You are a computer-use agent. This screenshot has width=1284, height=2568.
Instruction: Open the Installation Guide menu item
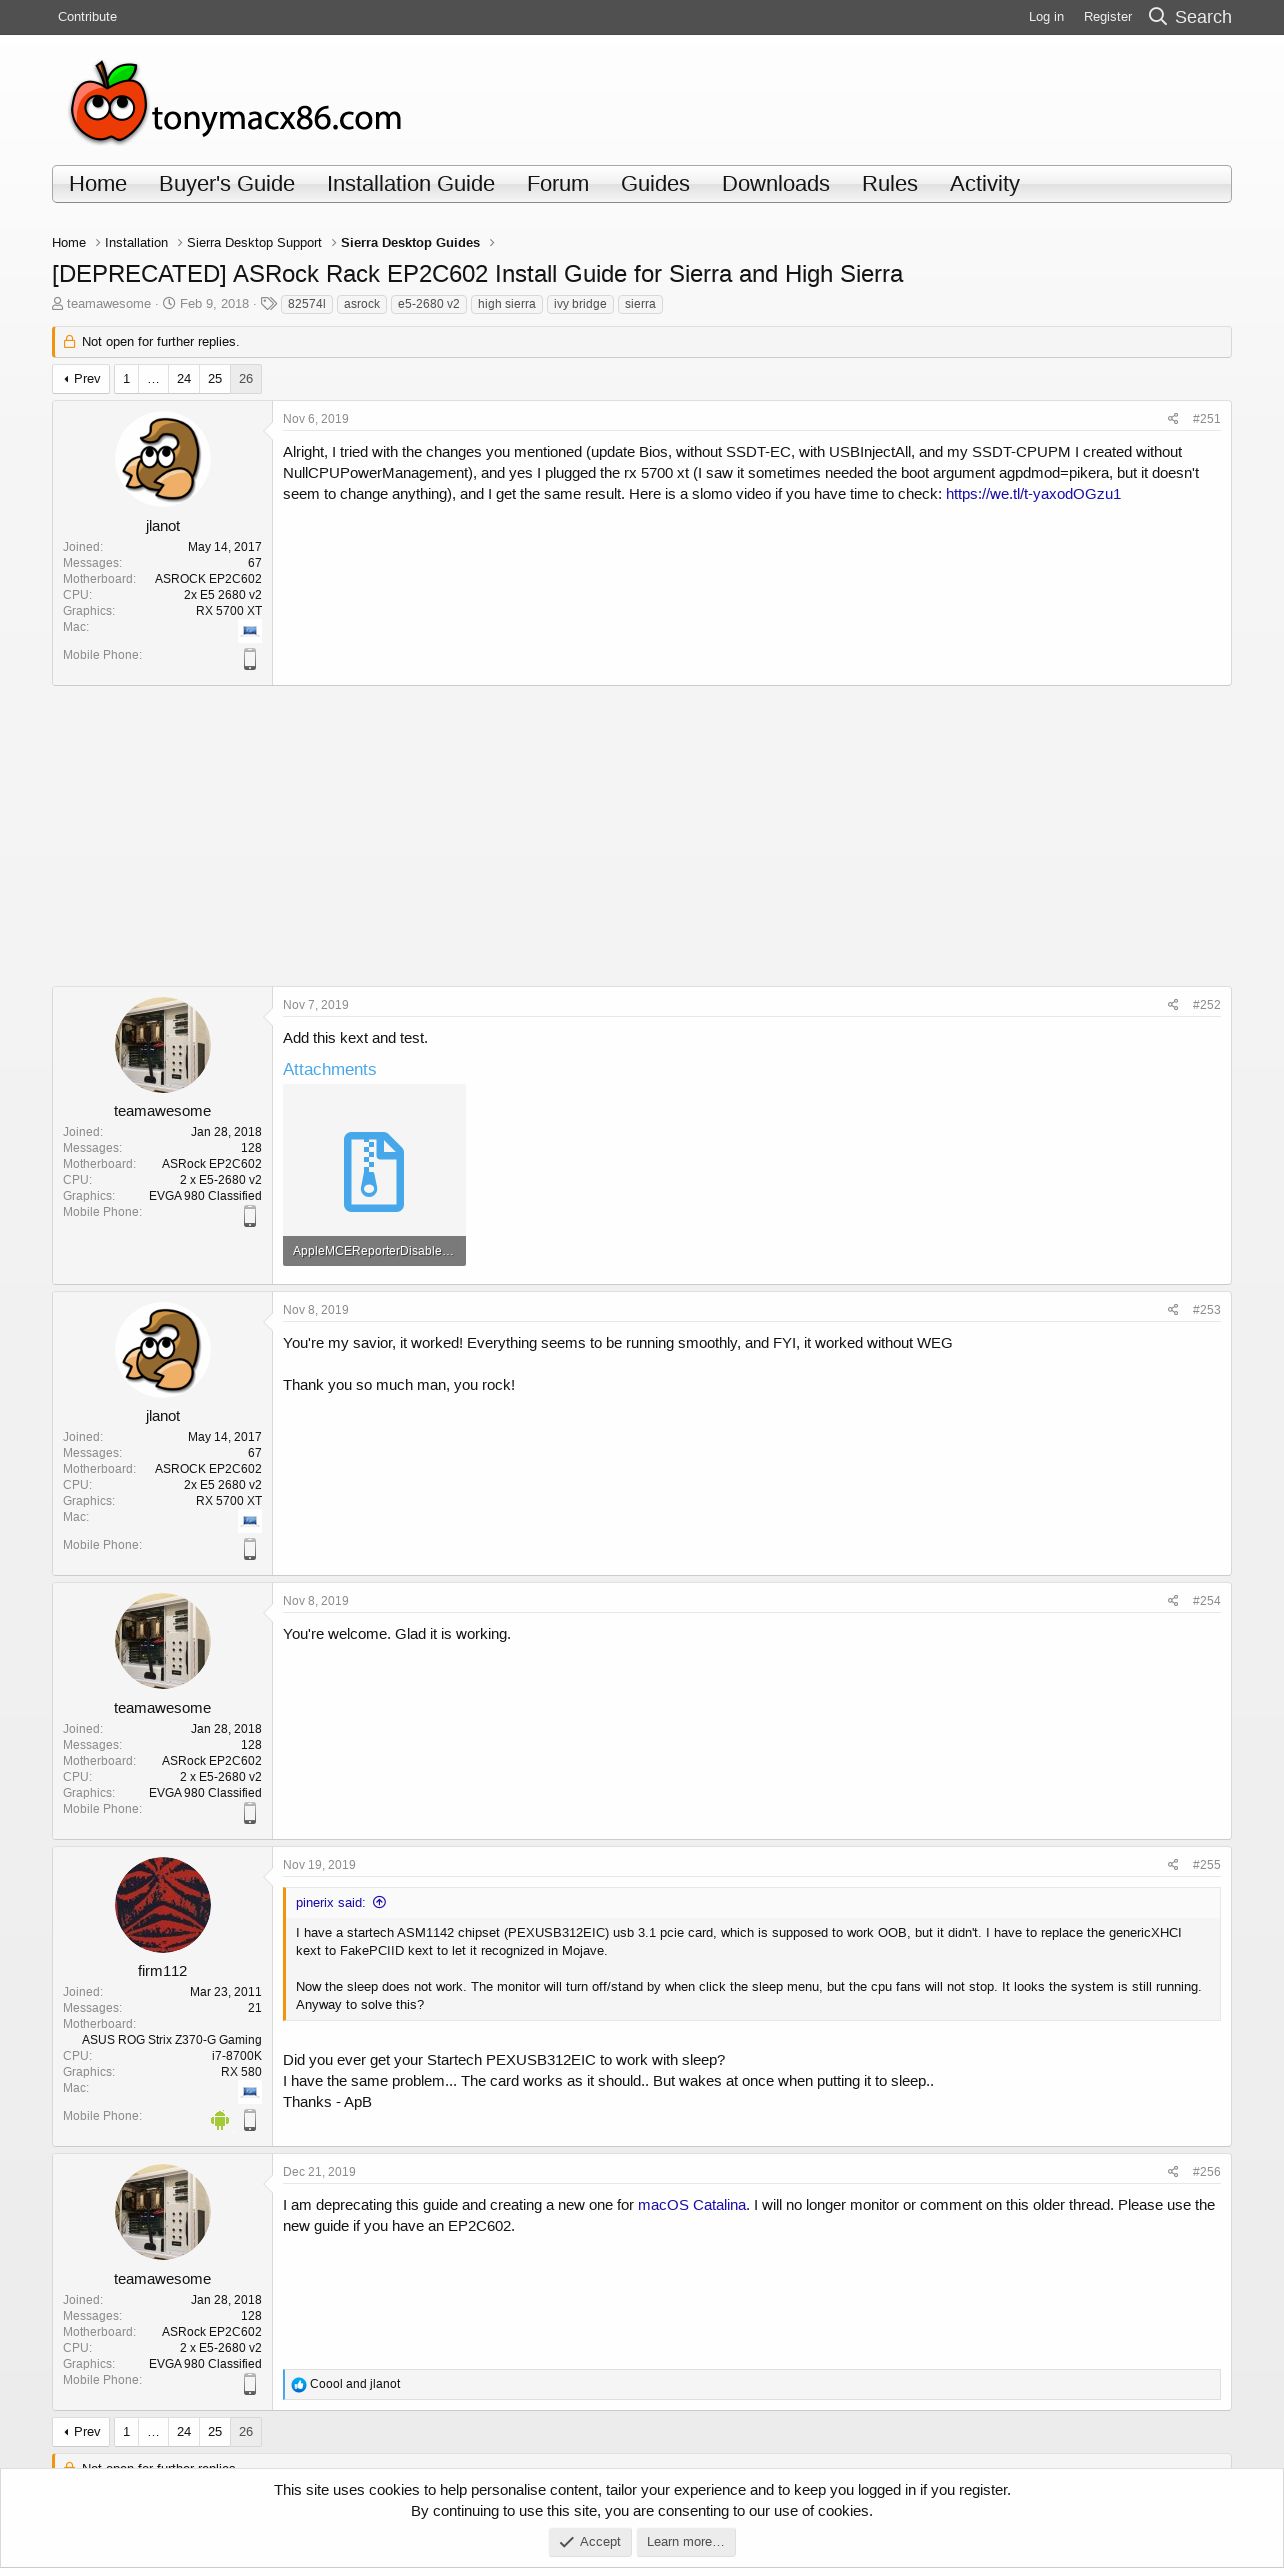(x=411, y=184)
